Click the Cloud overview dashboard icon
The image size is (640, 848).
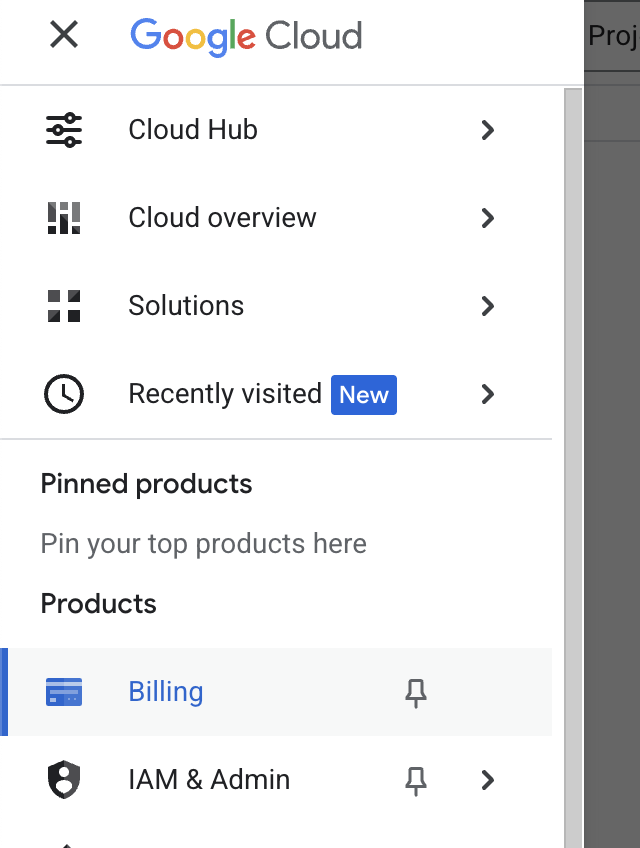(x=64, y=218)
